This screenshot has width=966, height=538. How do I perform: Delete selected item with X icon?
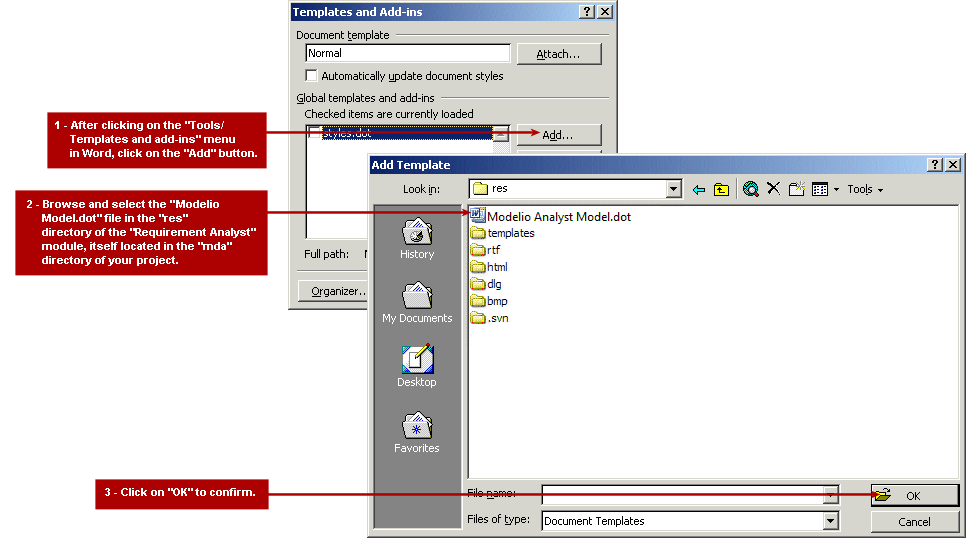click(773, 189)
